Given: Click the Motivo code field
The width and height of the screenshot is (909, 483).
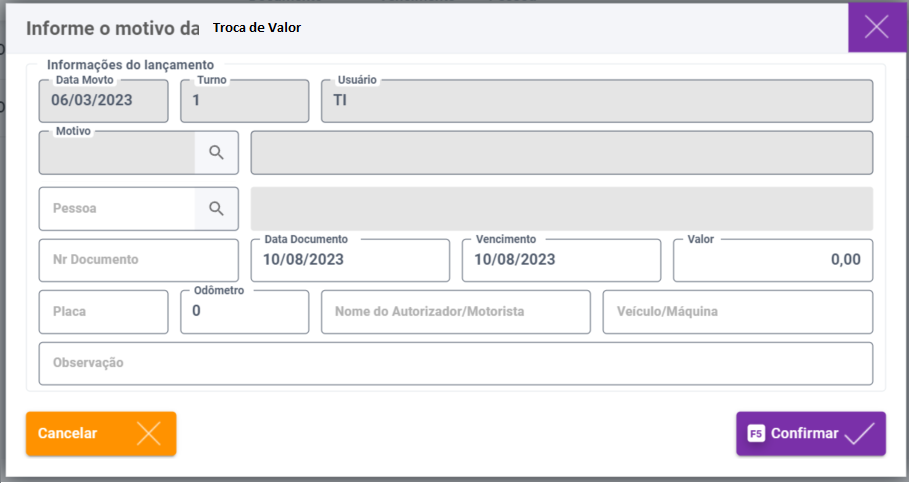Looking at the screenshot, I should pos(117,152).
